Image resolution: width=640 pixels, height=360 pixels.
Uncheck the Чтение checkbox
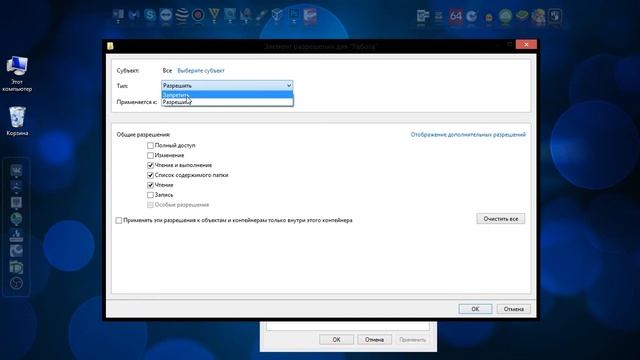[x=150, y=185]
